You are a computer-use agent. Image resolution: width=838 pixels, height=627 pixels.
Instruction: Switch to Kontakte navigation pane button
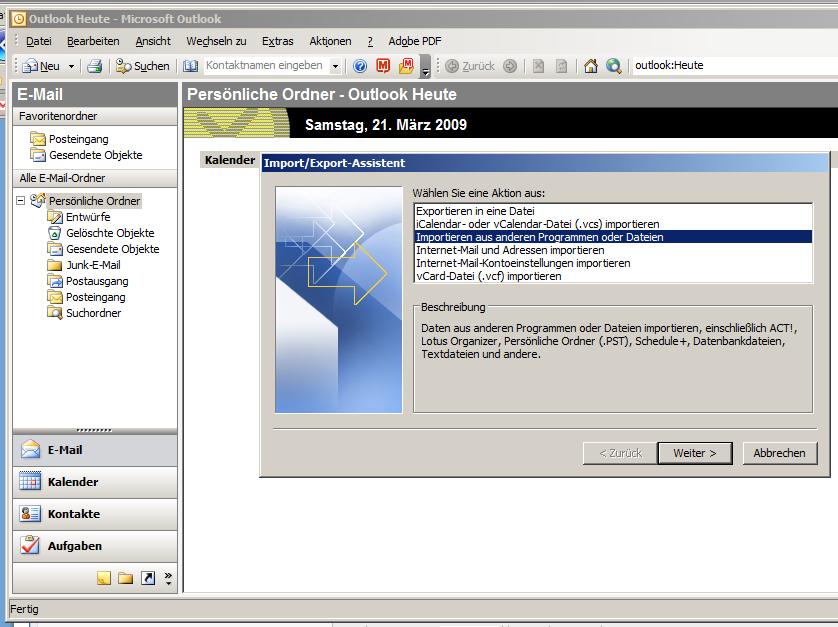[x=95, y=514]
